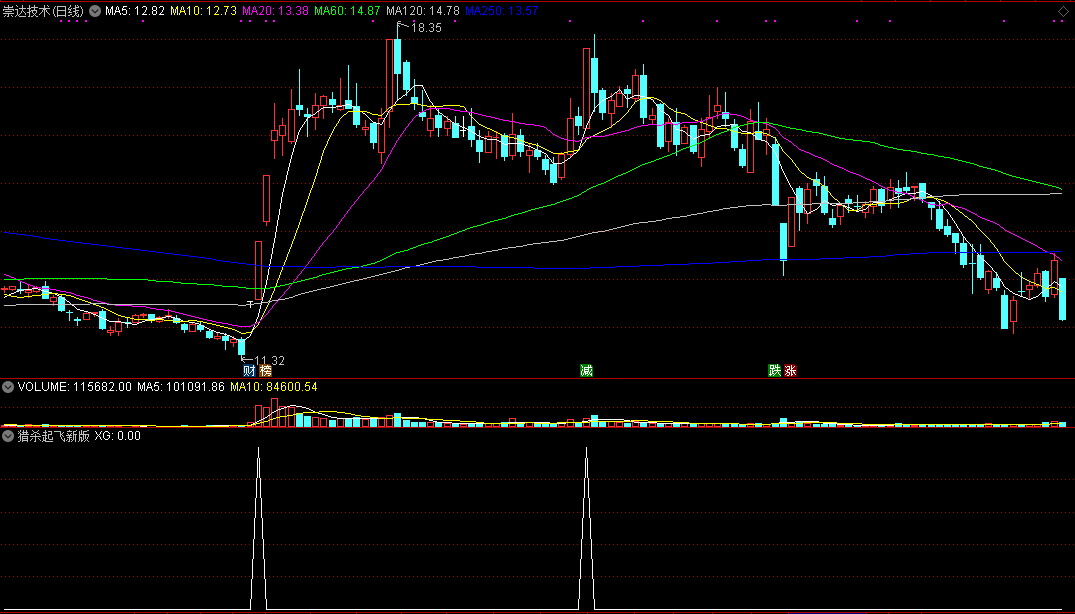Click the 榜 marker below the chart
Screen dimensions: 1075x614
pos(265,371)
